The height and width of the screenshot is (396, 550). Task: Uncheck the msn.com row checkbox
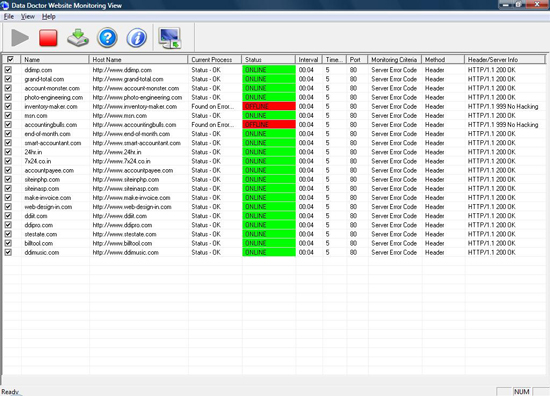8,115
